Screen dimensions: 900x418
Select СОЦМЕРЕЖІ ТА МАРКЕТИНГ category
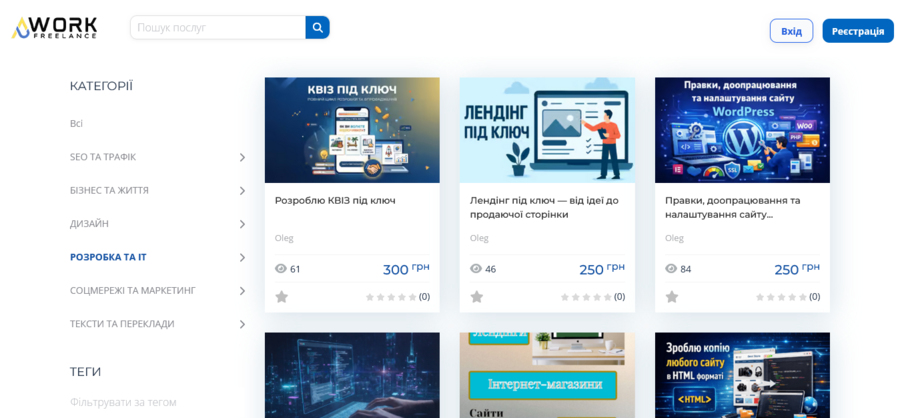click(132, 290)
